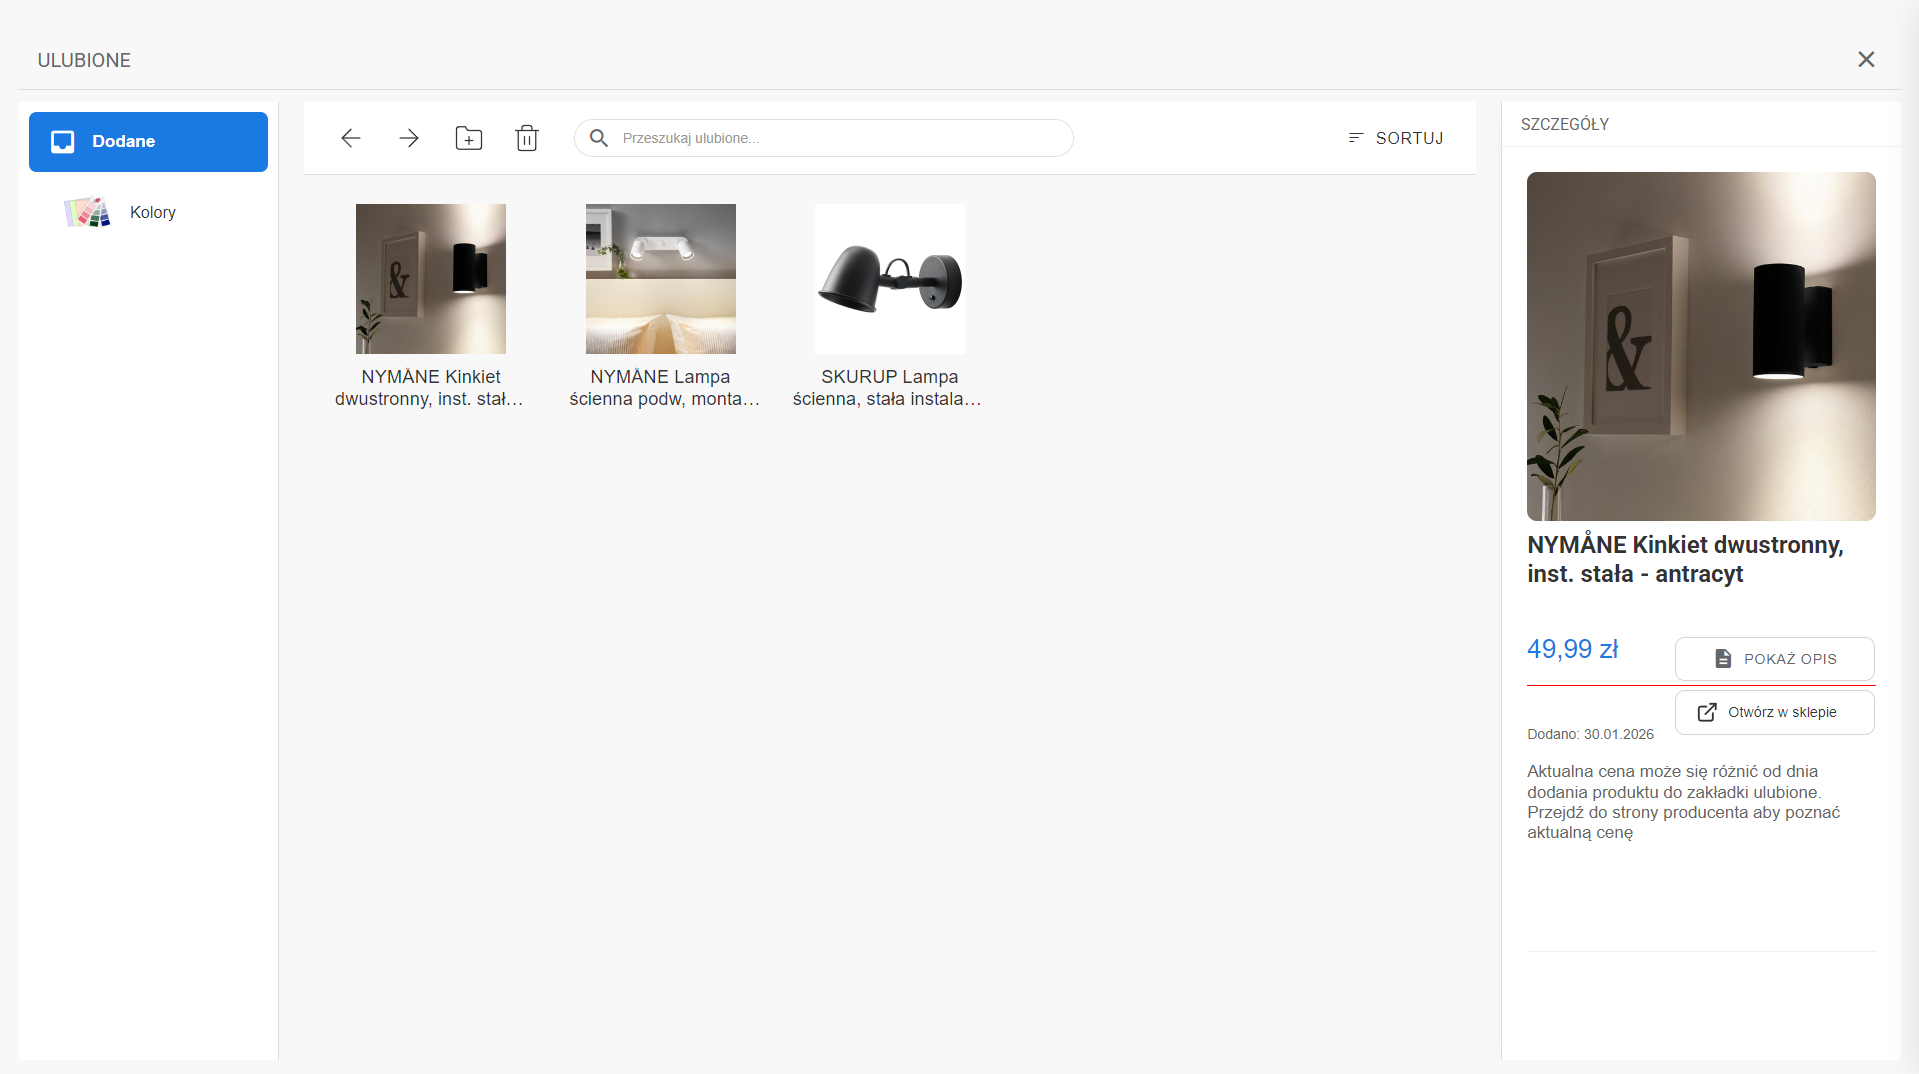Close the Ulubione favorites window
The height and width of the screenshot is (1074, 1919).
[x=1866, y=60]
